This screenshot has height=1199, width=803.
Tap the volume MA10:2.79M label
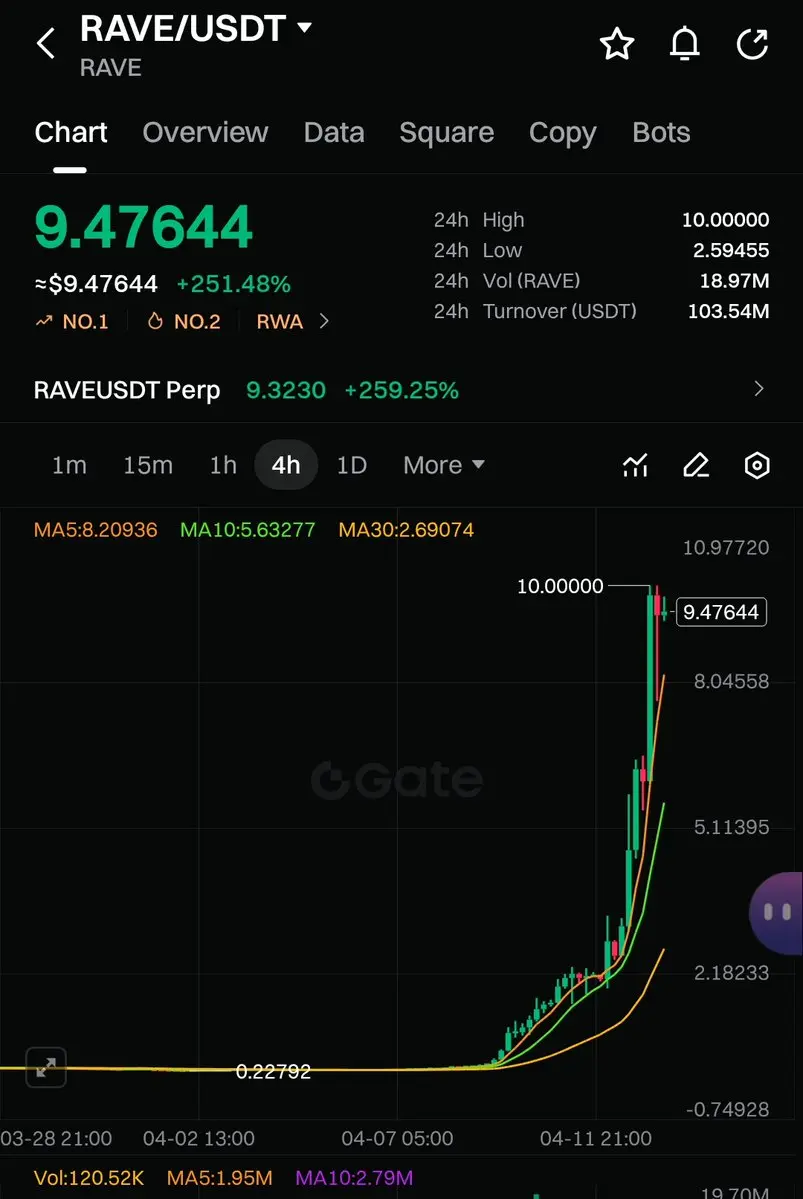point(354,1178)
